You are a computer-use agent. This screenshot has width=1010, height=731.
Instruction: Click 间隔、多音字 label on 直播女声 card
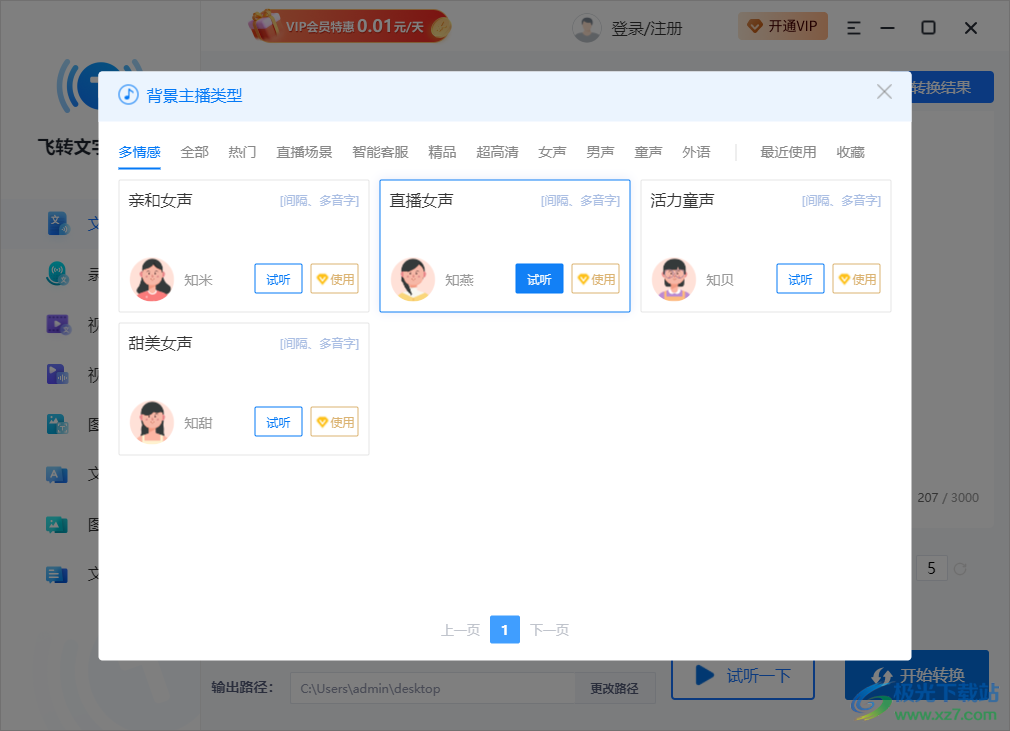click(580, 201)
